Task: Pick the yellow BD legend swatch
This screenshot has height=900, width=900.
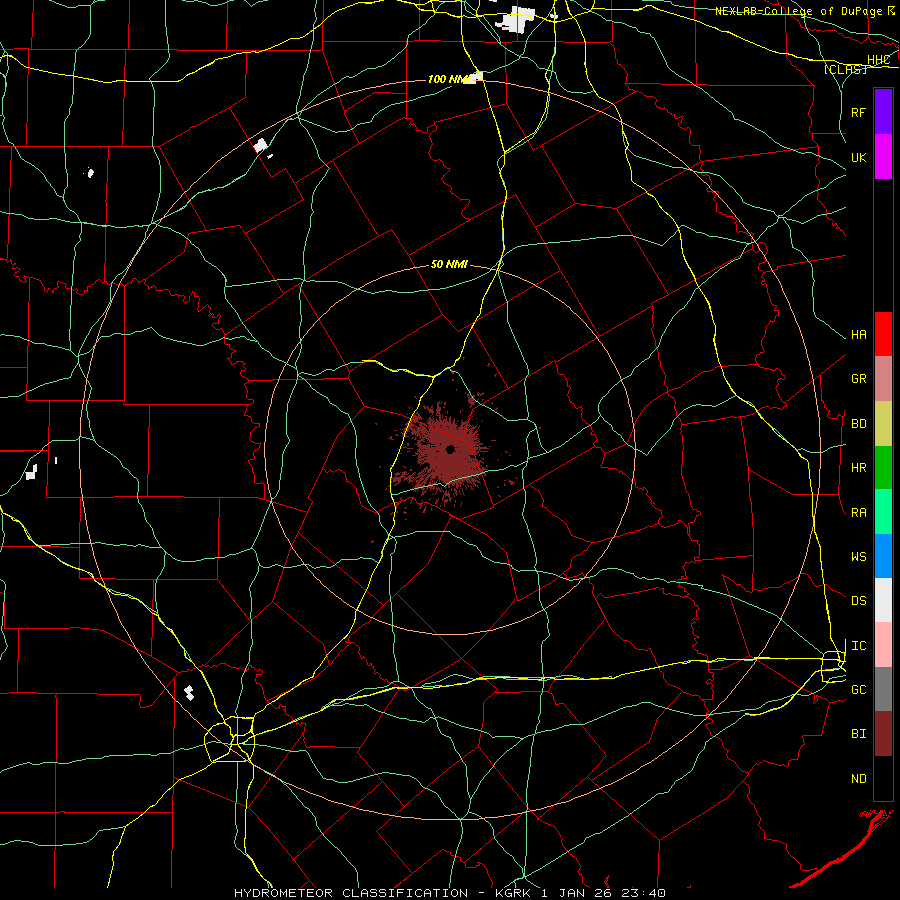Action: 883,424
